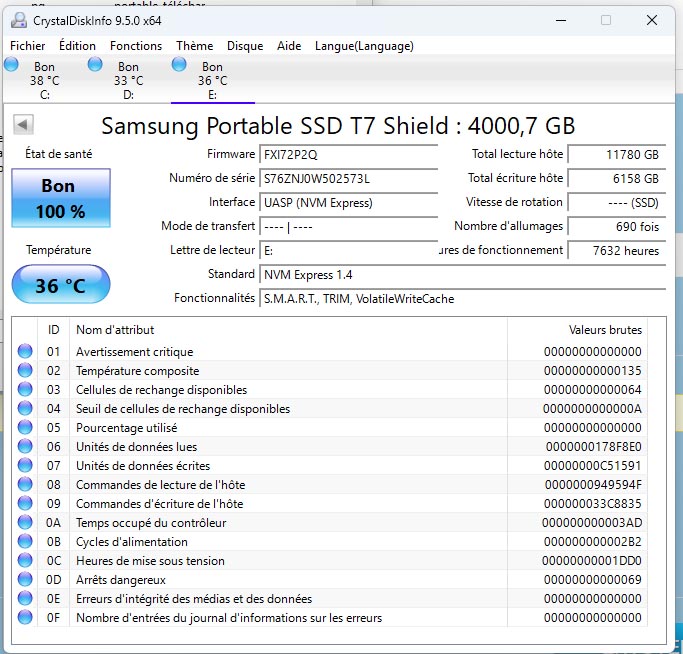Click status dot for Unités de données écrites

point(25,465)
